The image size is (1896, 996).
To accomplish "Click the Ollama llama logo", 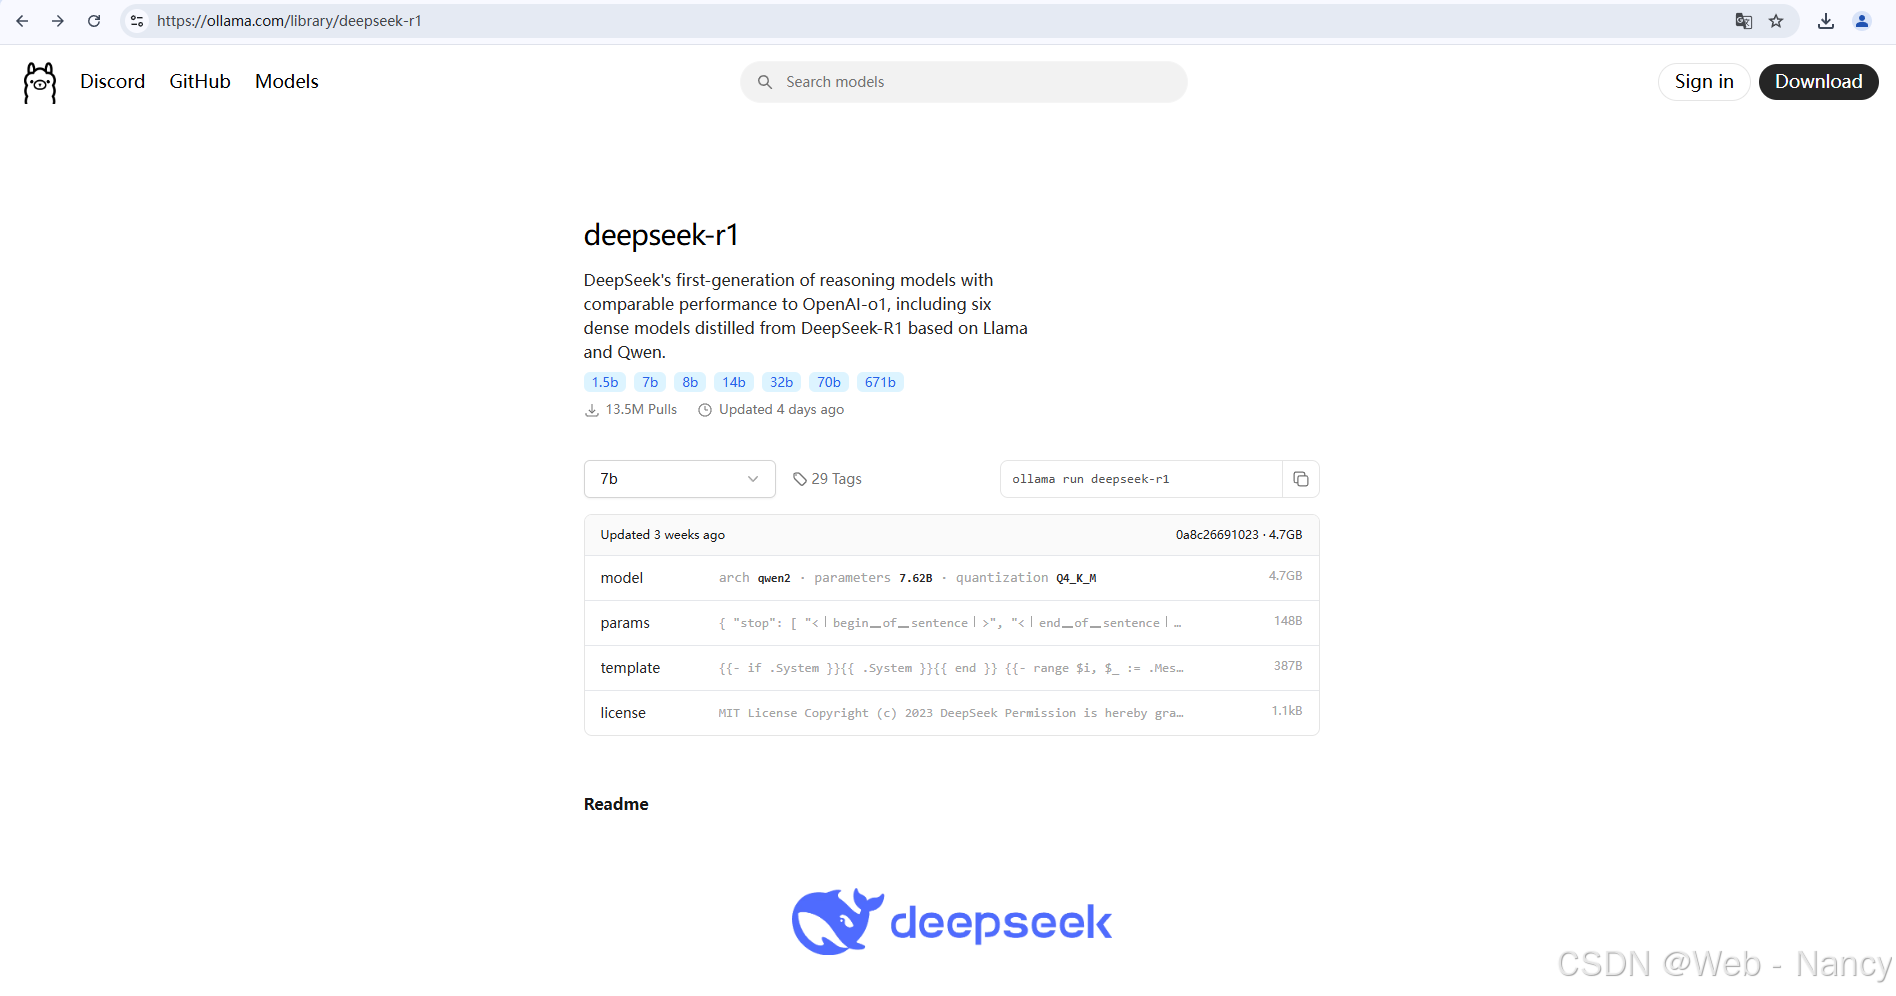I will [40, 82].
